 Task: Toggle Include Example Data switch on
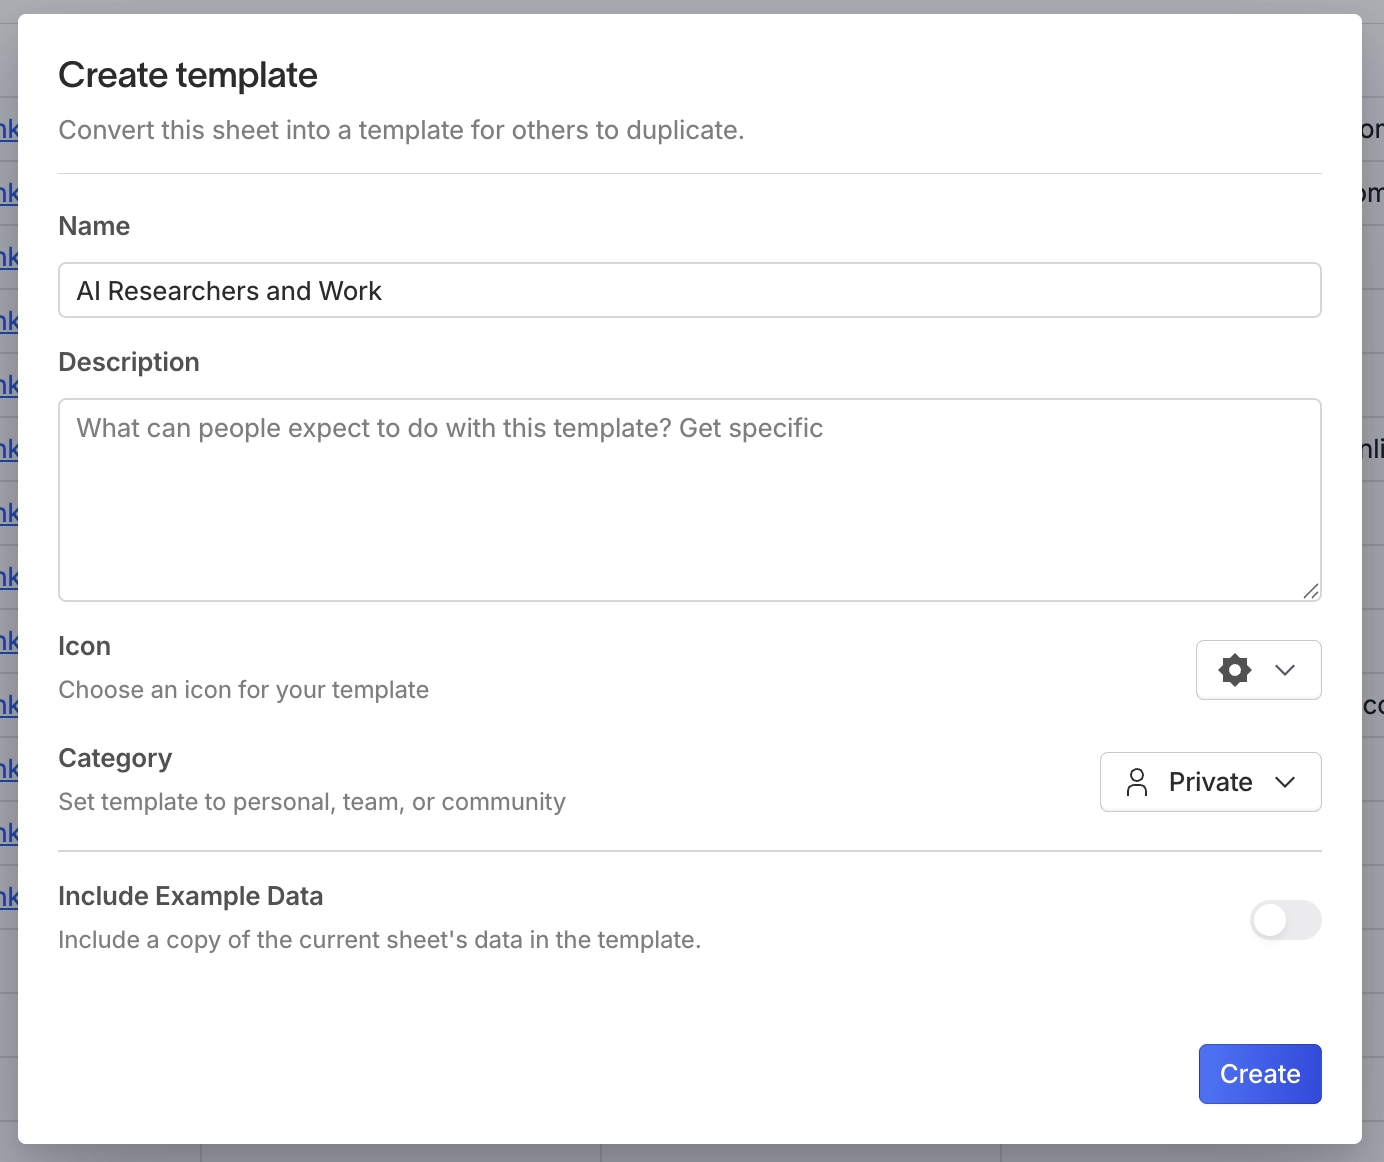pyautogui.click(x=1285, y=920)
